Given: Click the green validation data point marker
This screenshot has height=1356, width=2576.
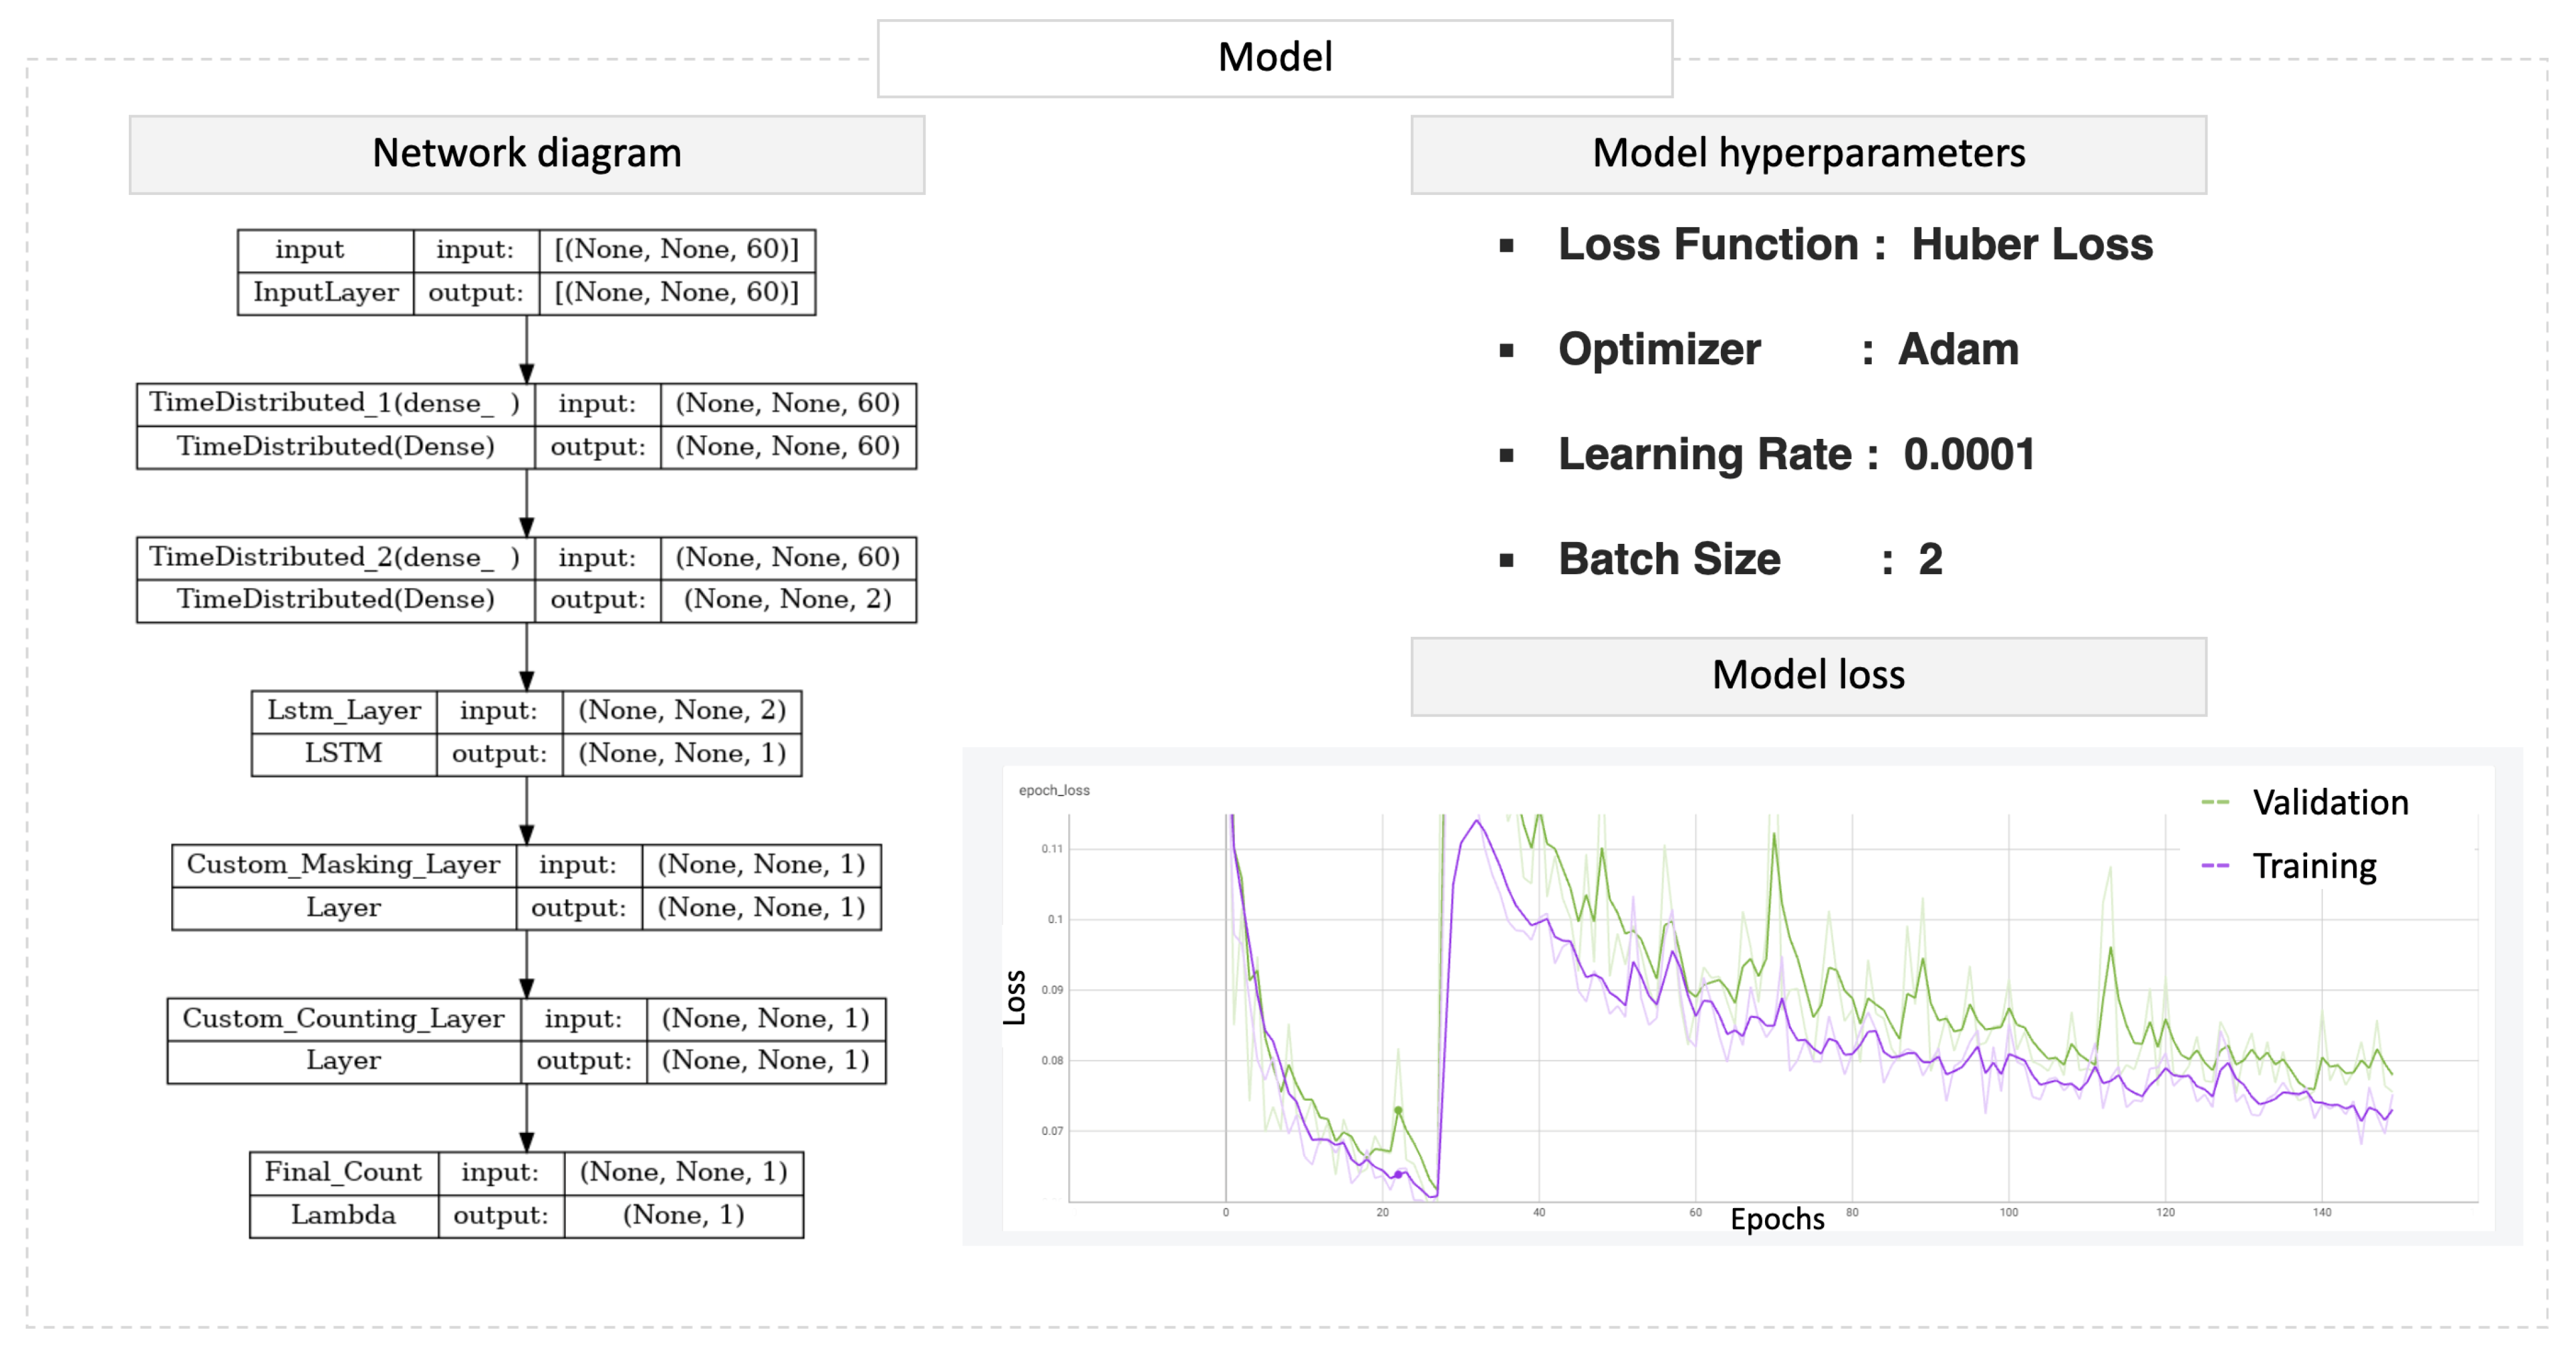Looking at the screenshot, I should 1398,1110.
